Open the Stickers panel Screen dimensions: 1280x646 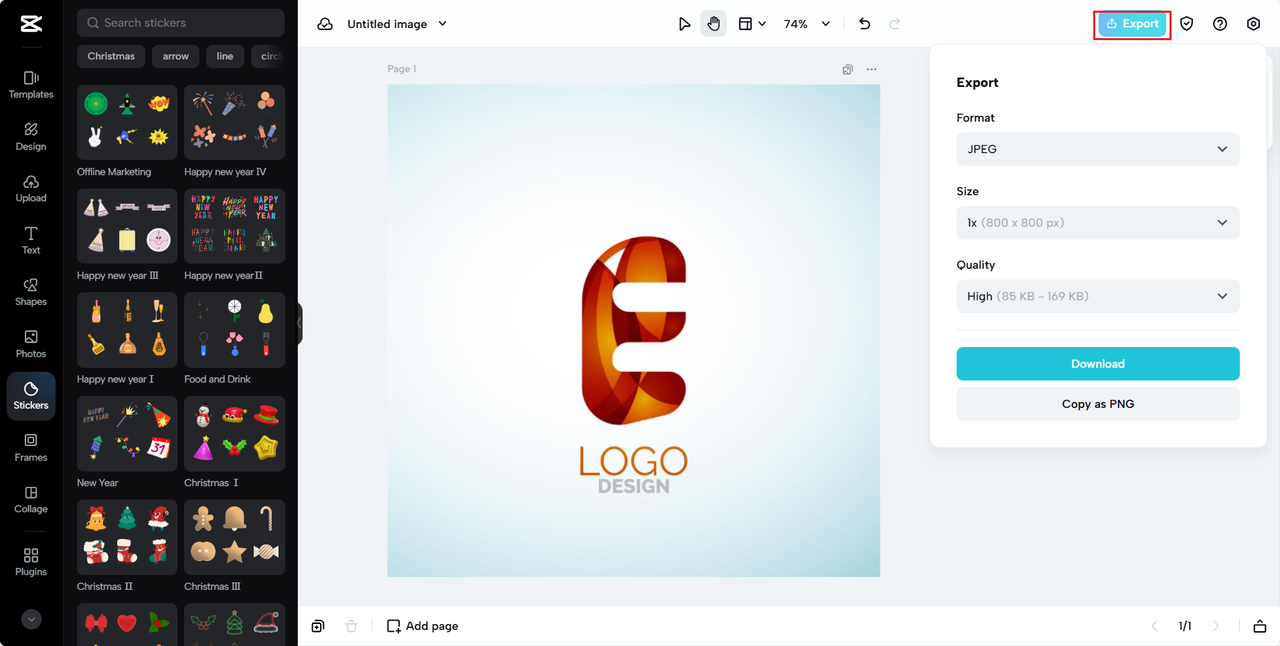31,396
